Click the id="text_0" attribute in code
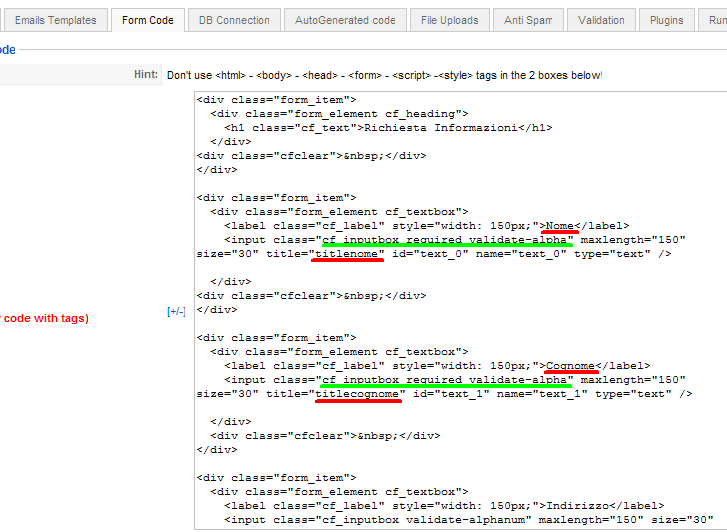The height and width of the screenshot is (532, 727). coord(430,254)
